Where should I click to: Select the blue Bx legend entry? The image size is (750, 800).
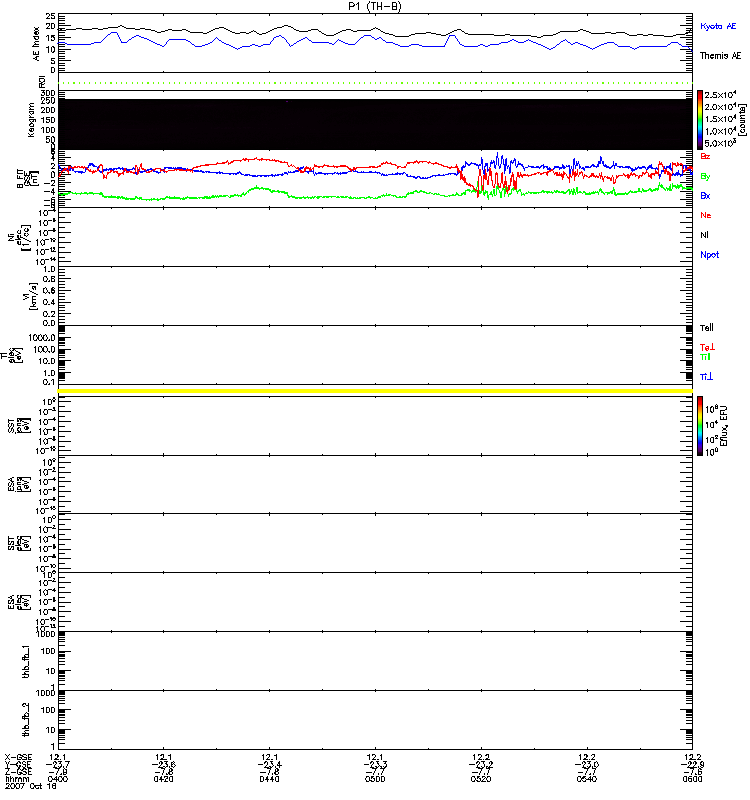click(x=706, y=195)
